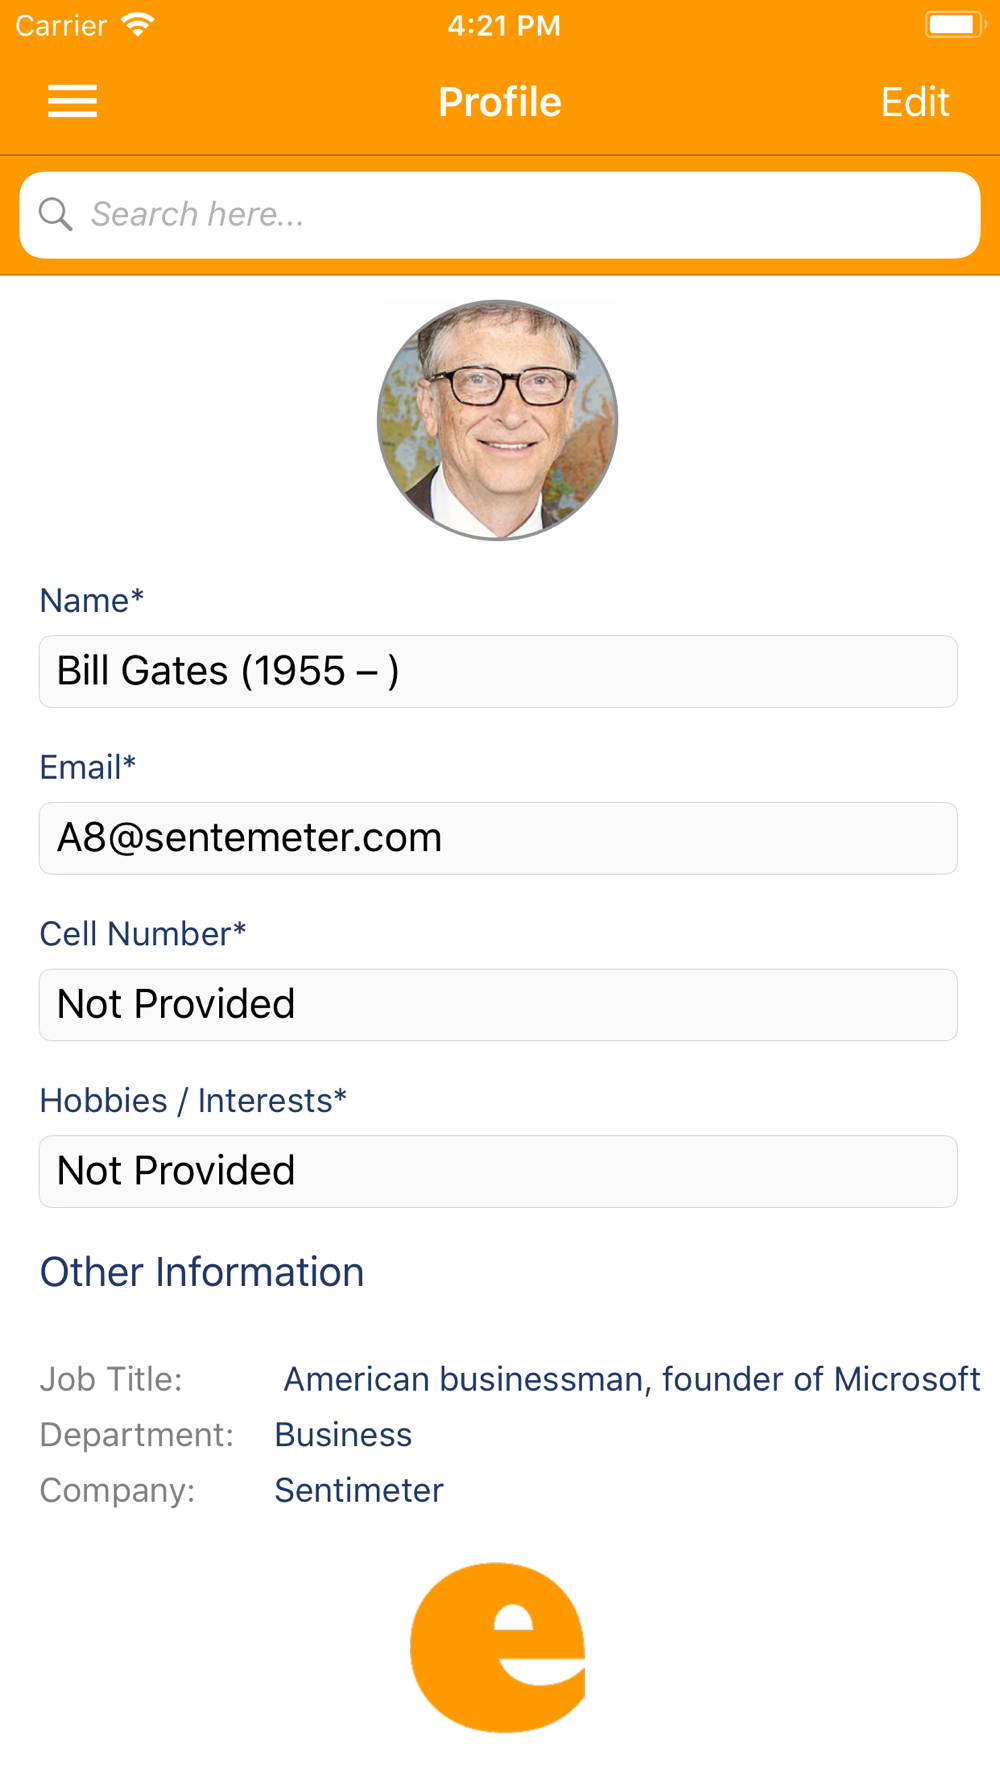Image resolution: width=1000 pixels, height=1778 pixels.
Task: Tap the Name* field label
Action: 92,600
